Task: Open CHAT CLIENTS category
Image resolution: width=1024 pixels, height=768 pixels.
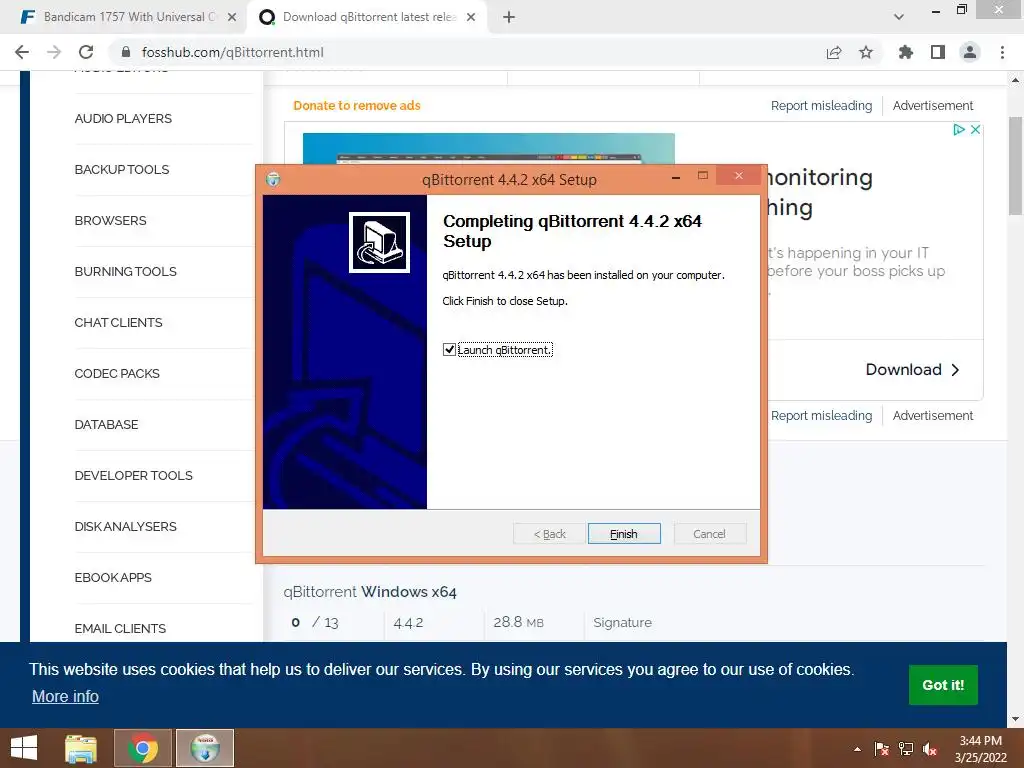Action: tap(118, 323)
